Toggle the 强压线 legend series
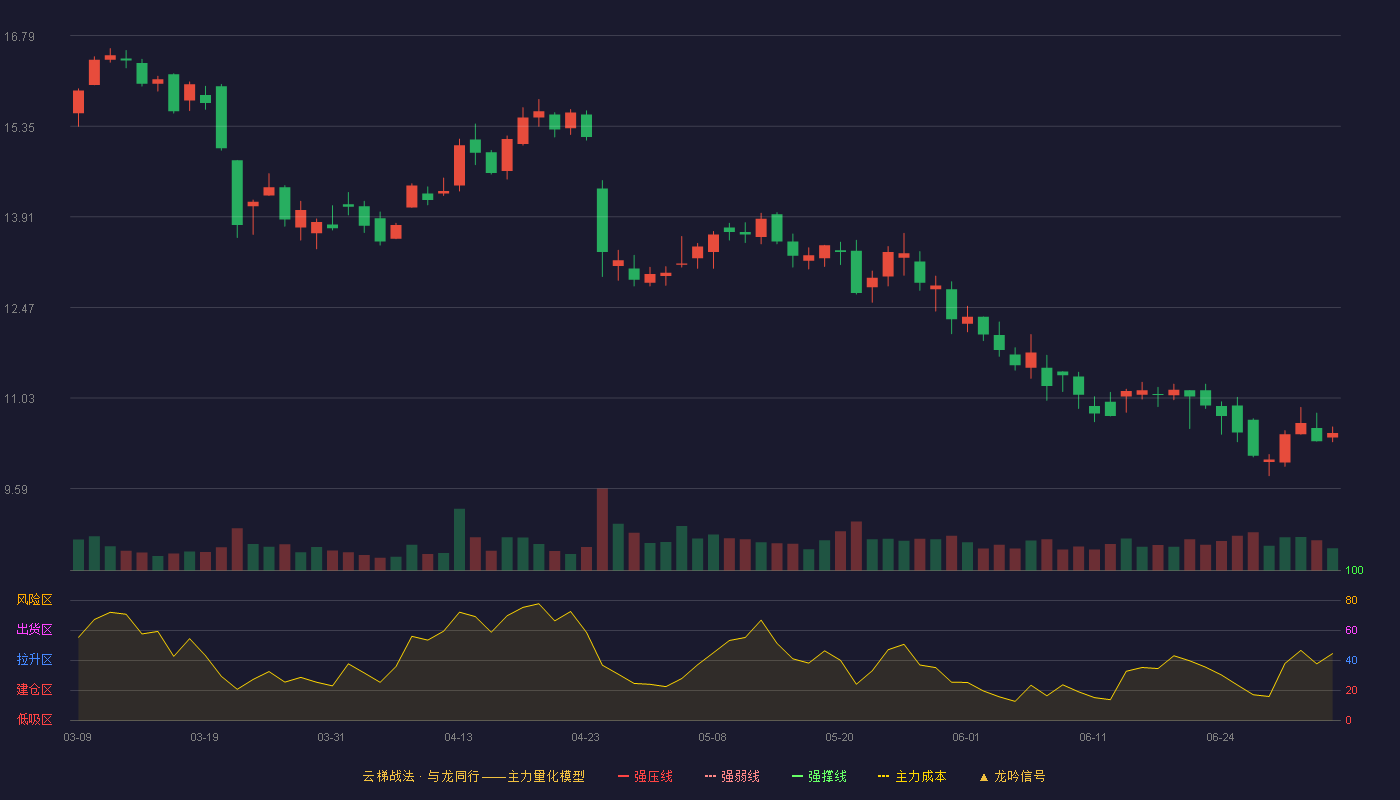 (x=645, y=776)
